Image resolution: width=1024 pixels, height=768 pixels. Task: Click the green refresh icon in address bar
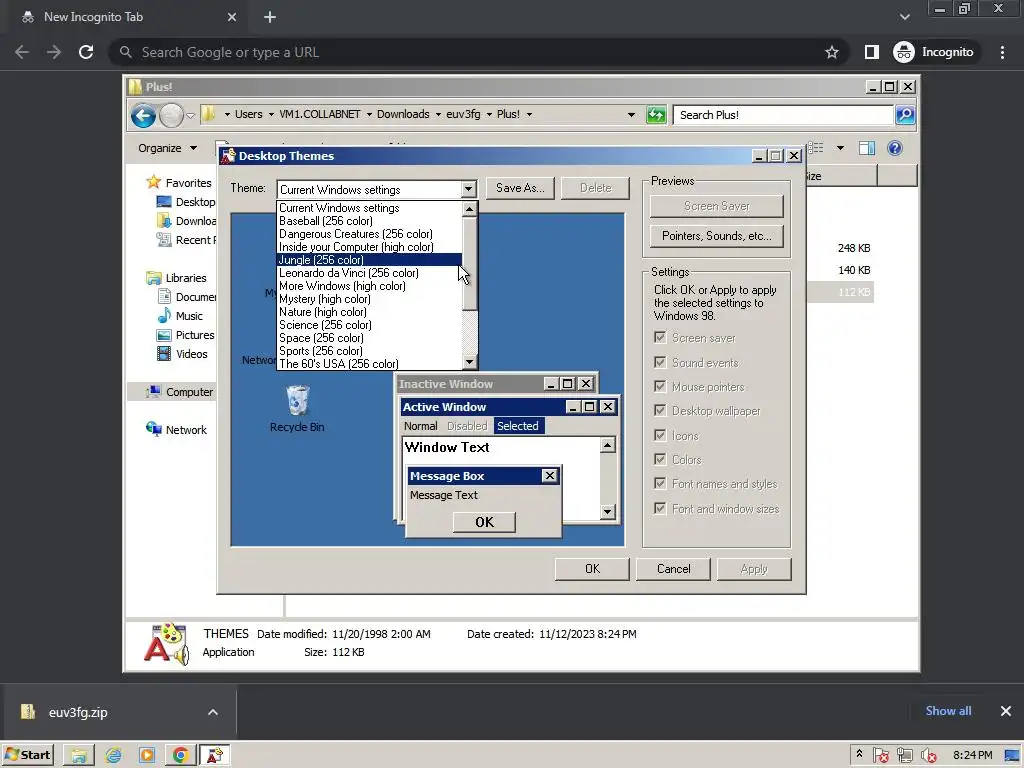click(656, 115)
